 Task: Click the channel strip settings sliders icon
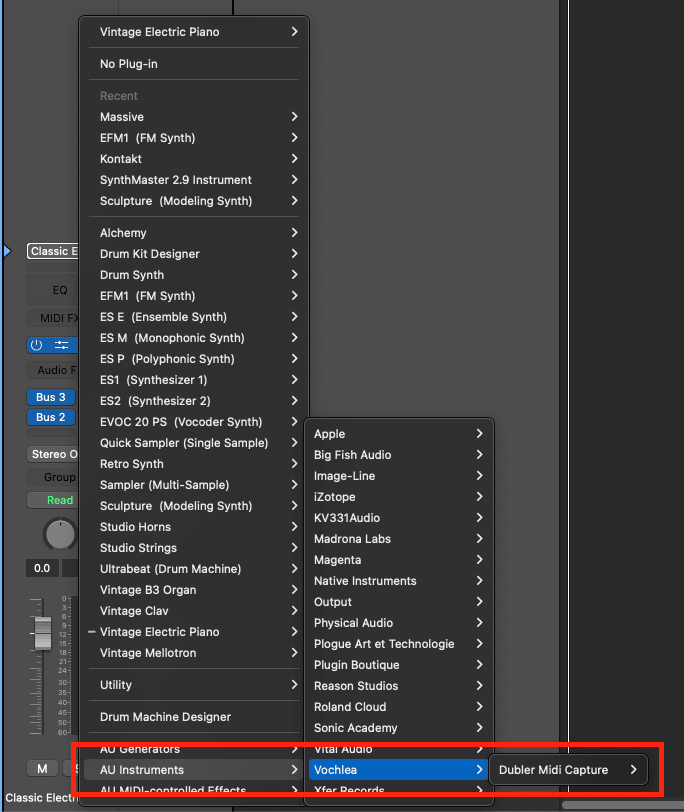click(63, 343)
